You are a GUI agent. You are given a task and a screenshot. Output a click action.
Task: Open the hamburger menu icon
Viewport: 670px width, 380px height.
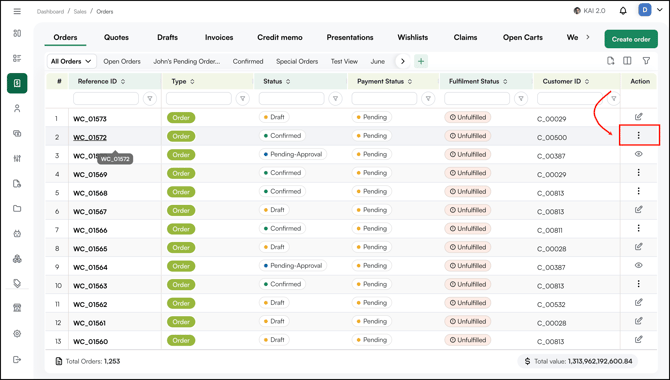tap(17, 11)
